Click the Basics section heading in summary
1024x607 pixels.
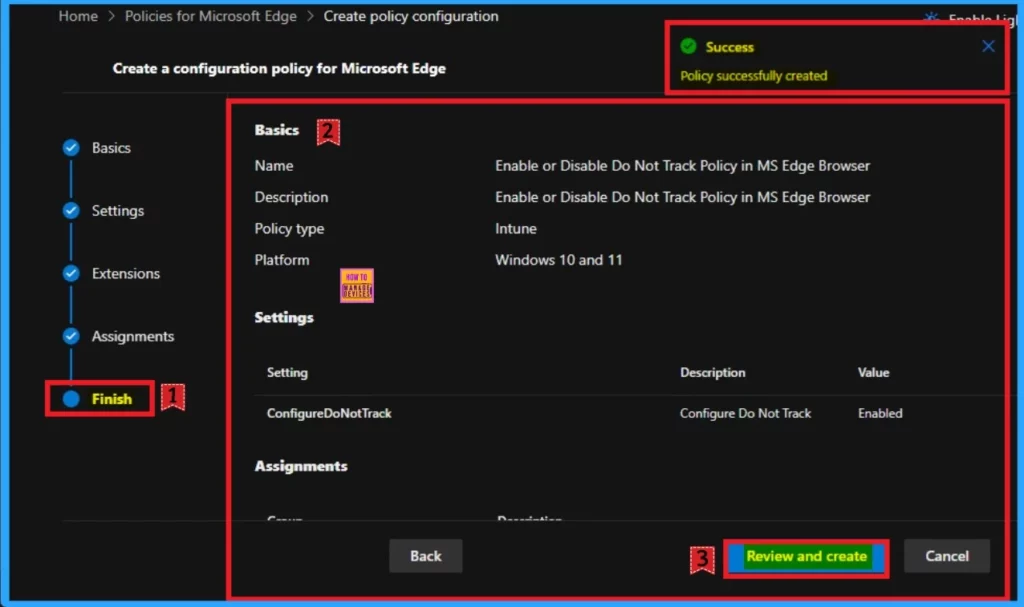click(277, 130)
